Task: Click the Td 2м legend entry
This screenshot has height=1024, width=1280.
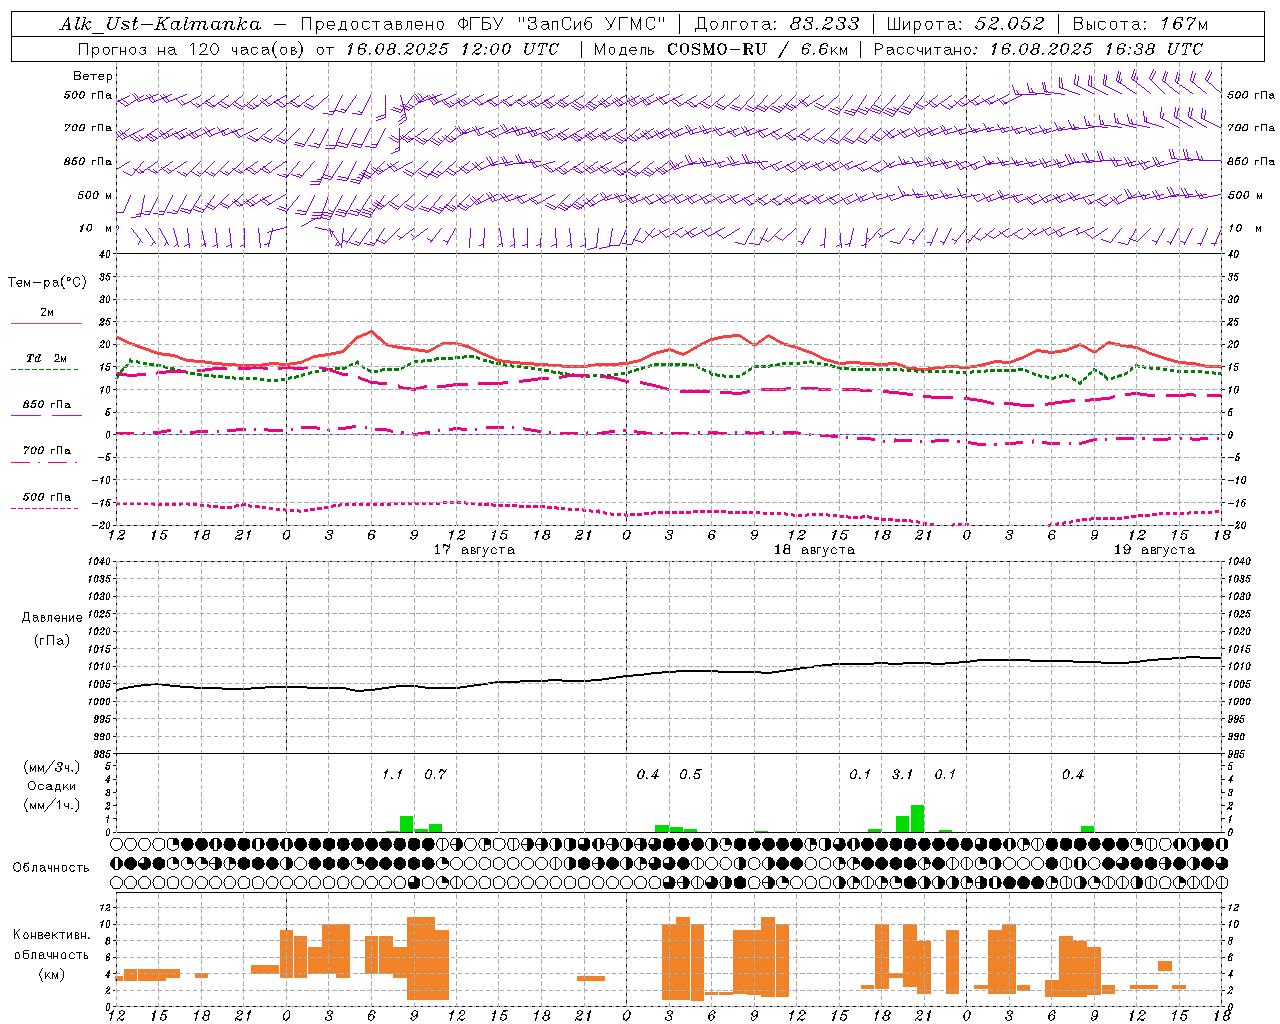Action: pos(47,358)
